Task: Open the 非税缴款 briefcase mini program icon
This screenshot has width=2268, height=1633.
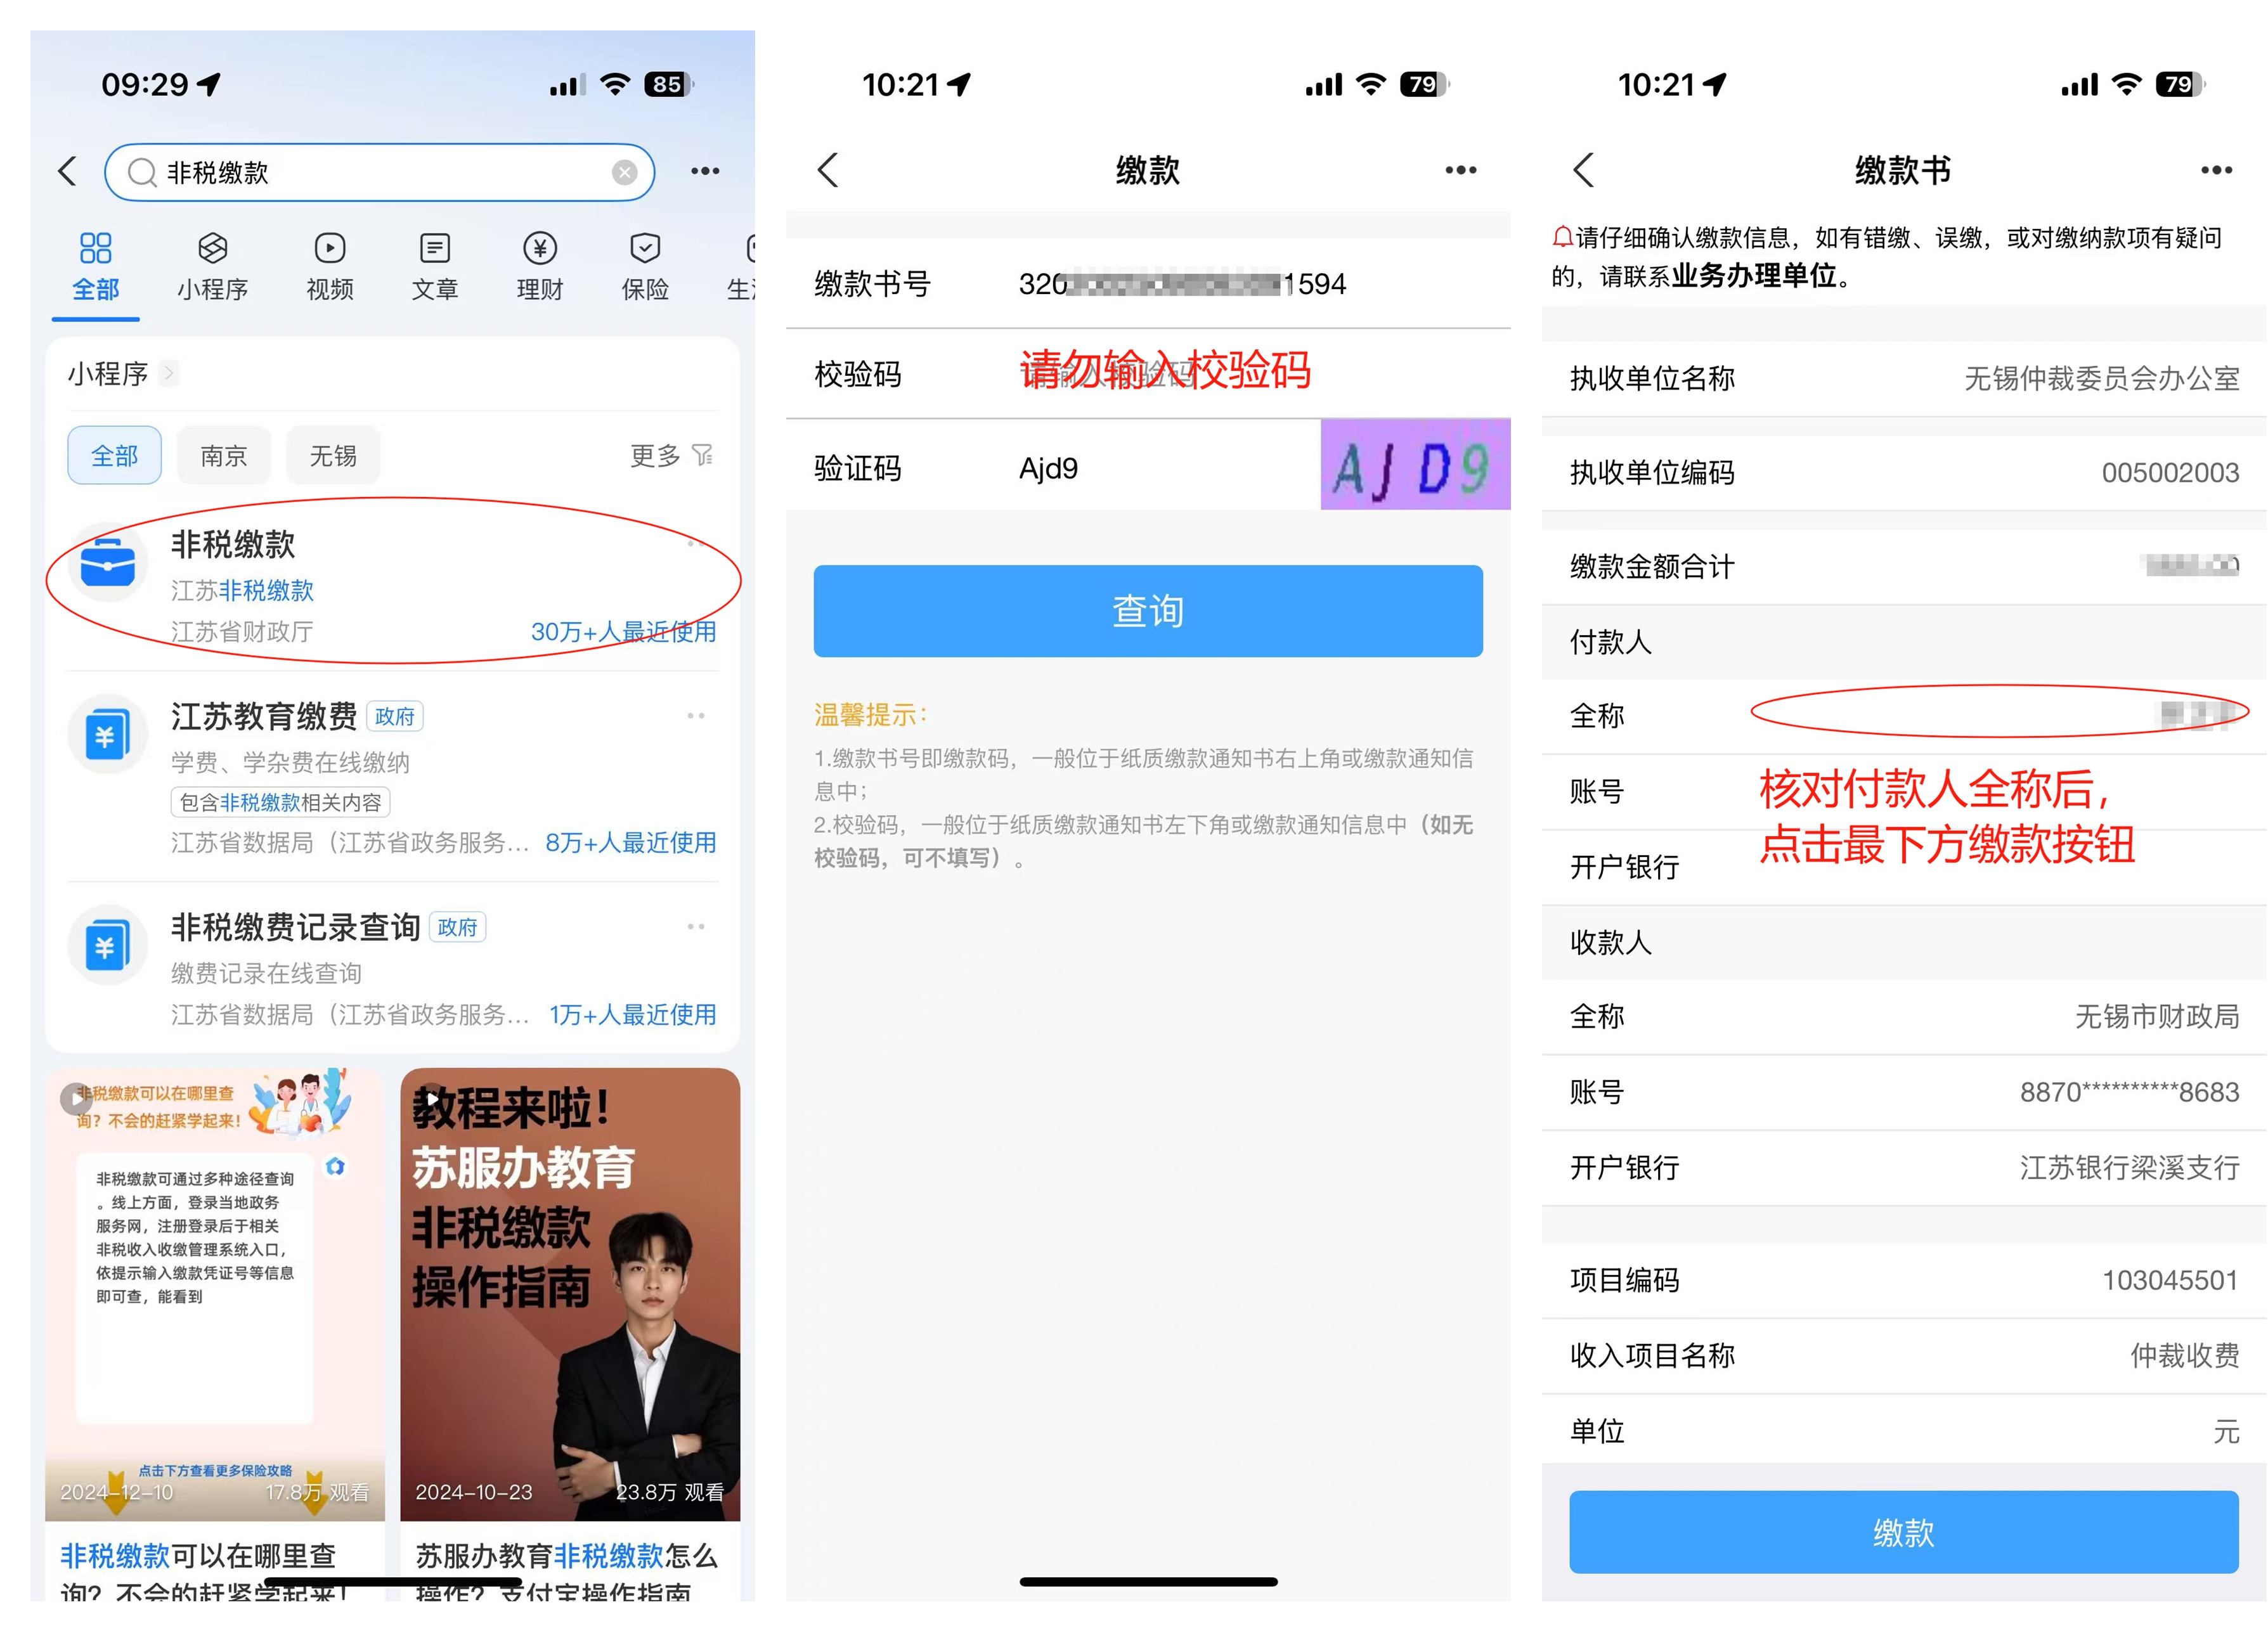Action: [108, 563]
